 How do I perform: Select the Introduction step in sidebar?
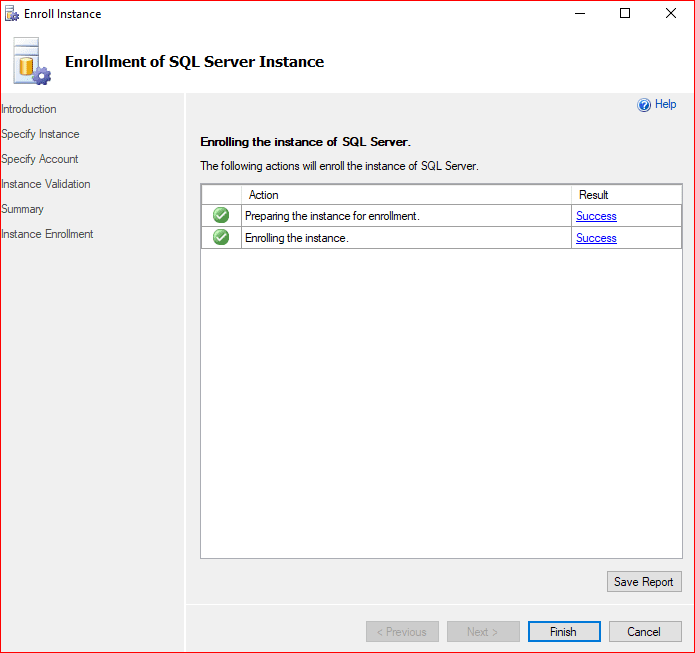tap(29, 109)
